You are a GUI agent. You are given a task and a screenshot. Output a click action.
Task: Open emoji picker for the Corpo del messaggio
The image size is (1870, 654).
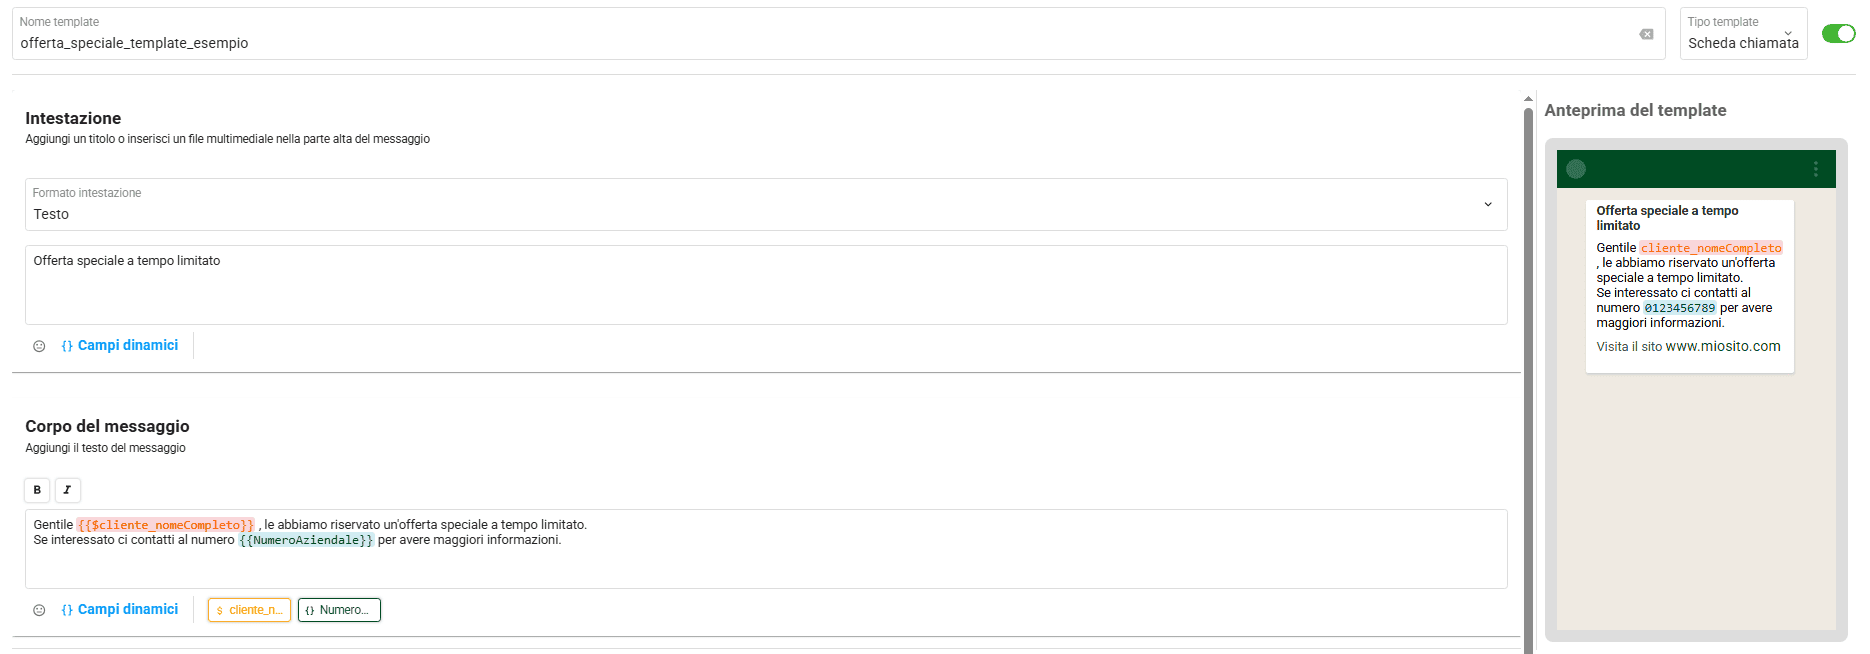[x=39, y=610]
